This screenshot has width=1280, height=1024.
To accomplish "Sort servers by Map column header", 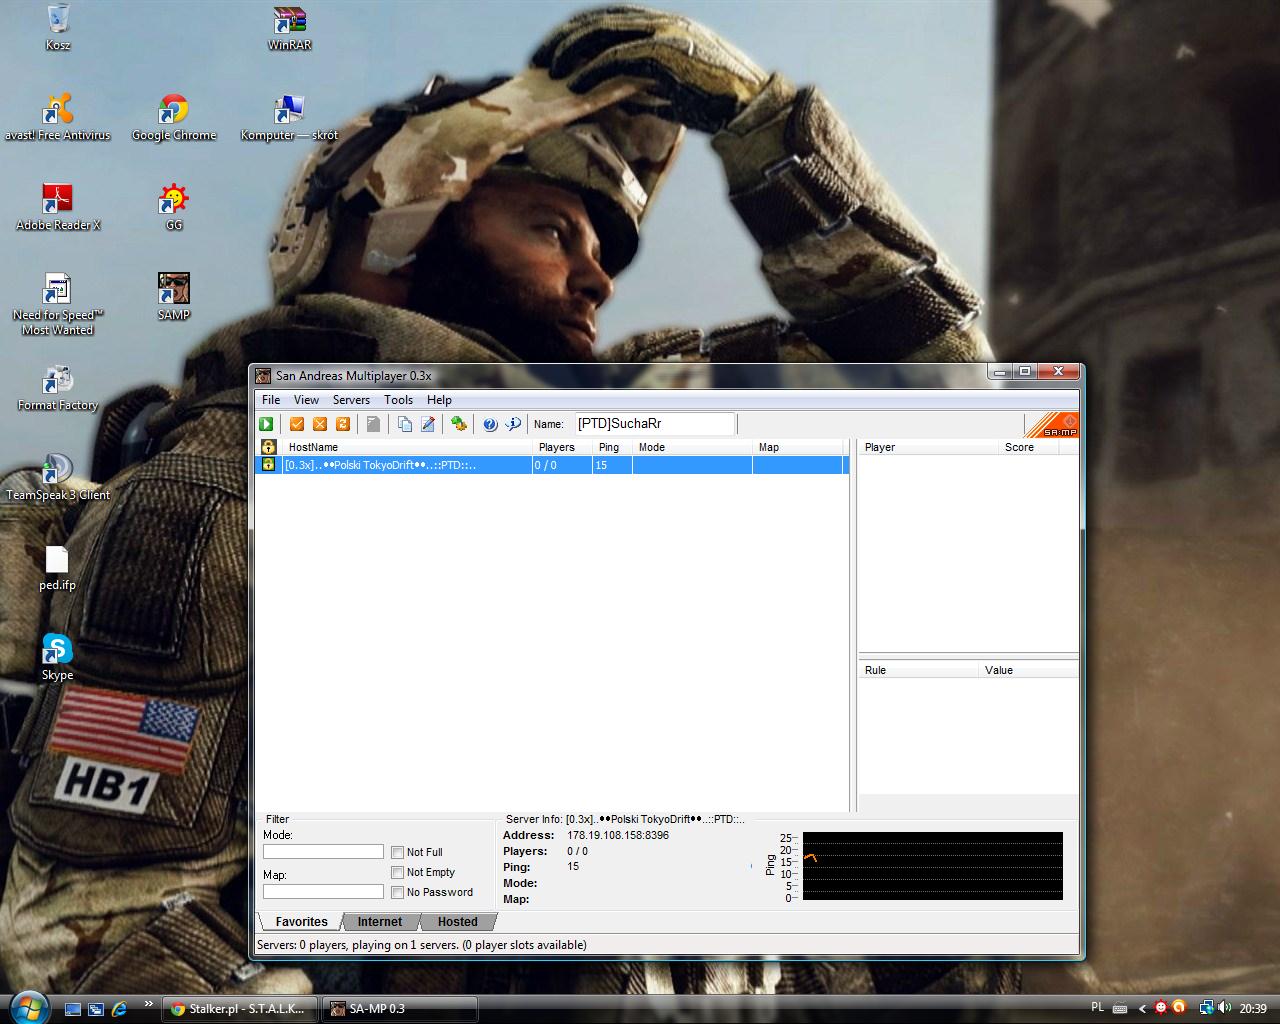I will point(798,447).
